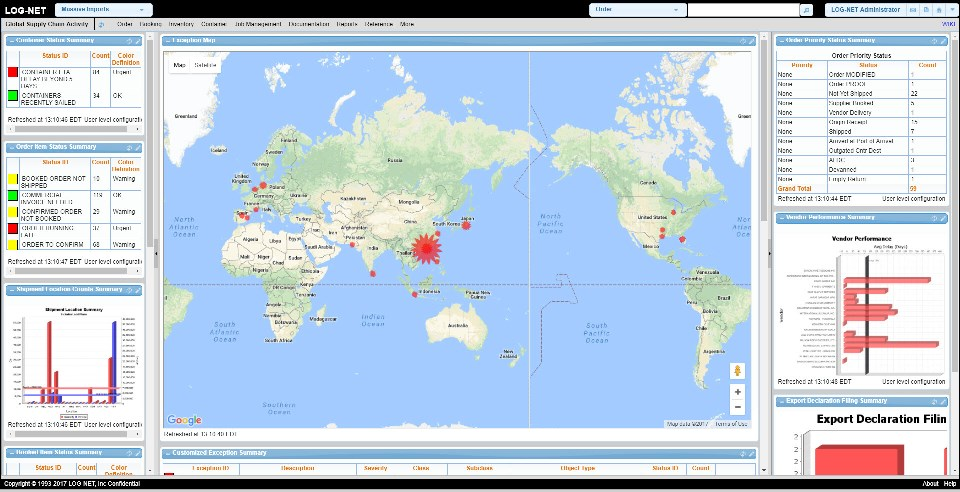Zoom in on the Exception Map
The height and width of the screenshot is (492, 960).
tap(738, 392)
